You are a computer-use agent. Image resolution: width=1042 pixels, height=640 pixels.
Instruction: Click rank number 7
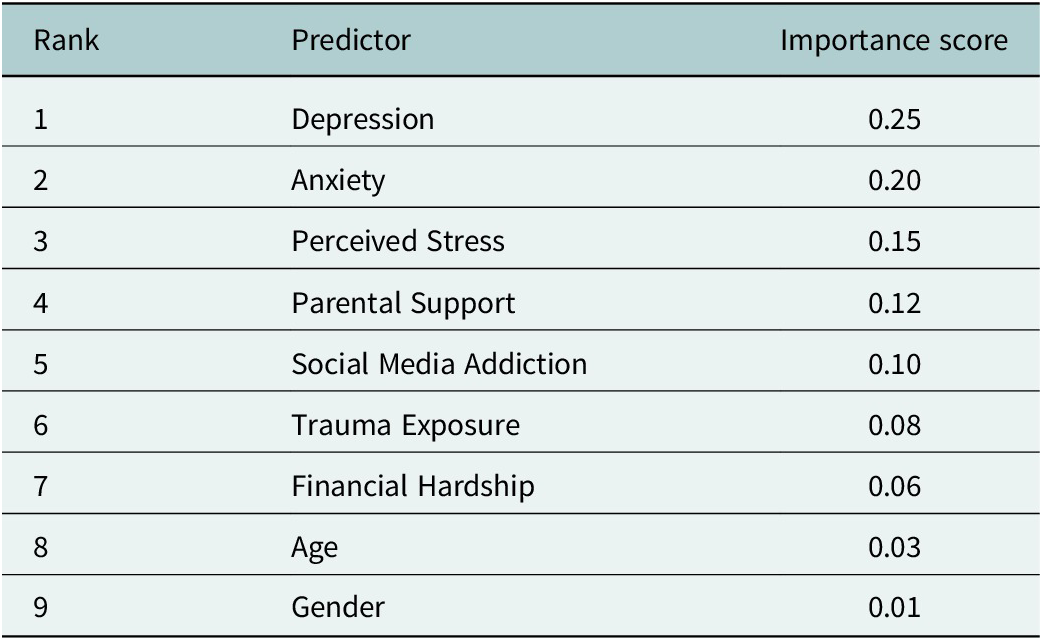(41, 486)
